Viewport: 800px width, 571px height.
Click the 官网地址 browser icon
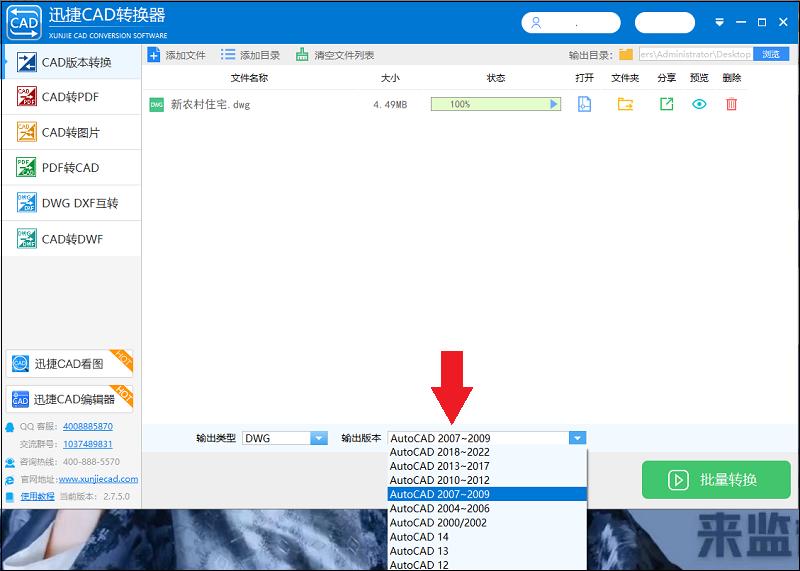point(10,480)
